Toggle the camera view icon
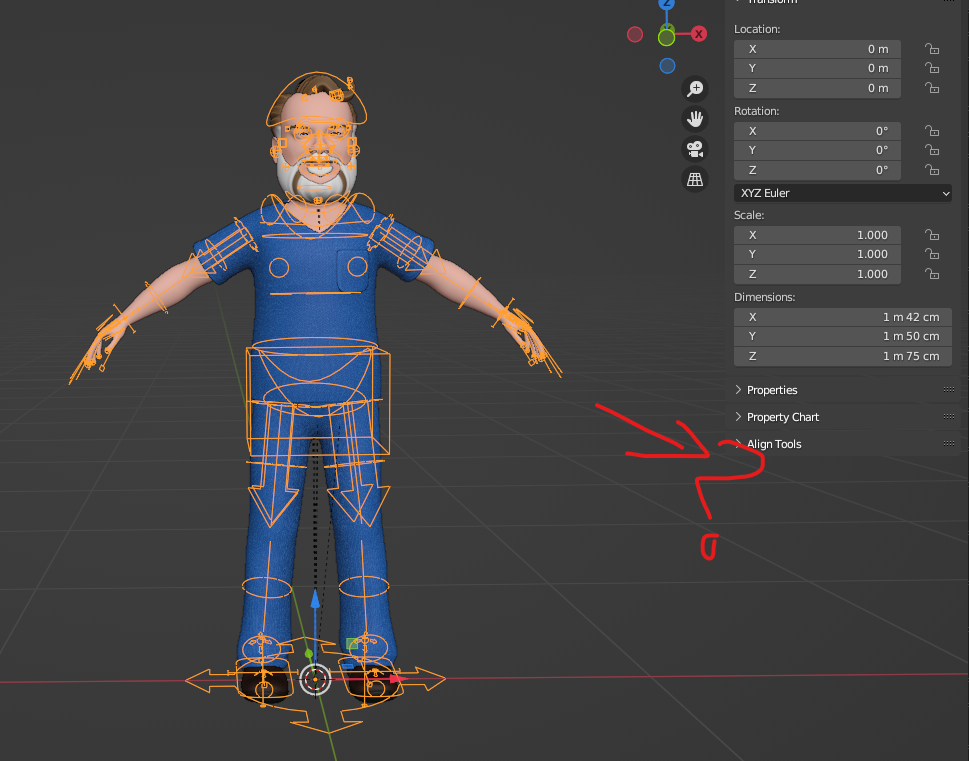 point(695,149)
